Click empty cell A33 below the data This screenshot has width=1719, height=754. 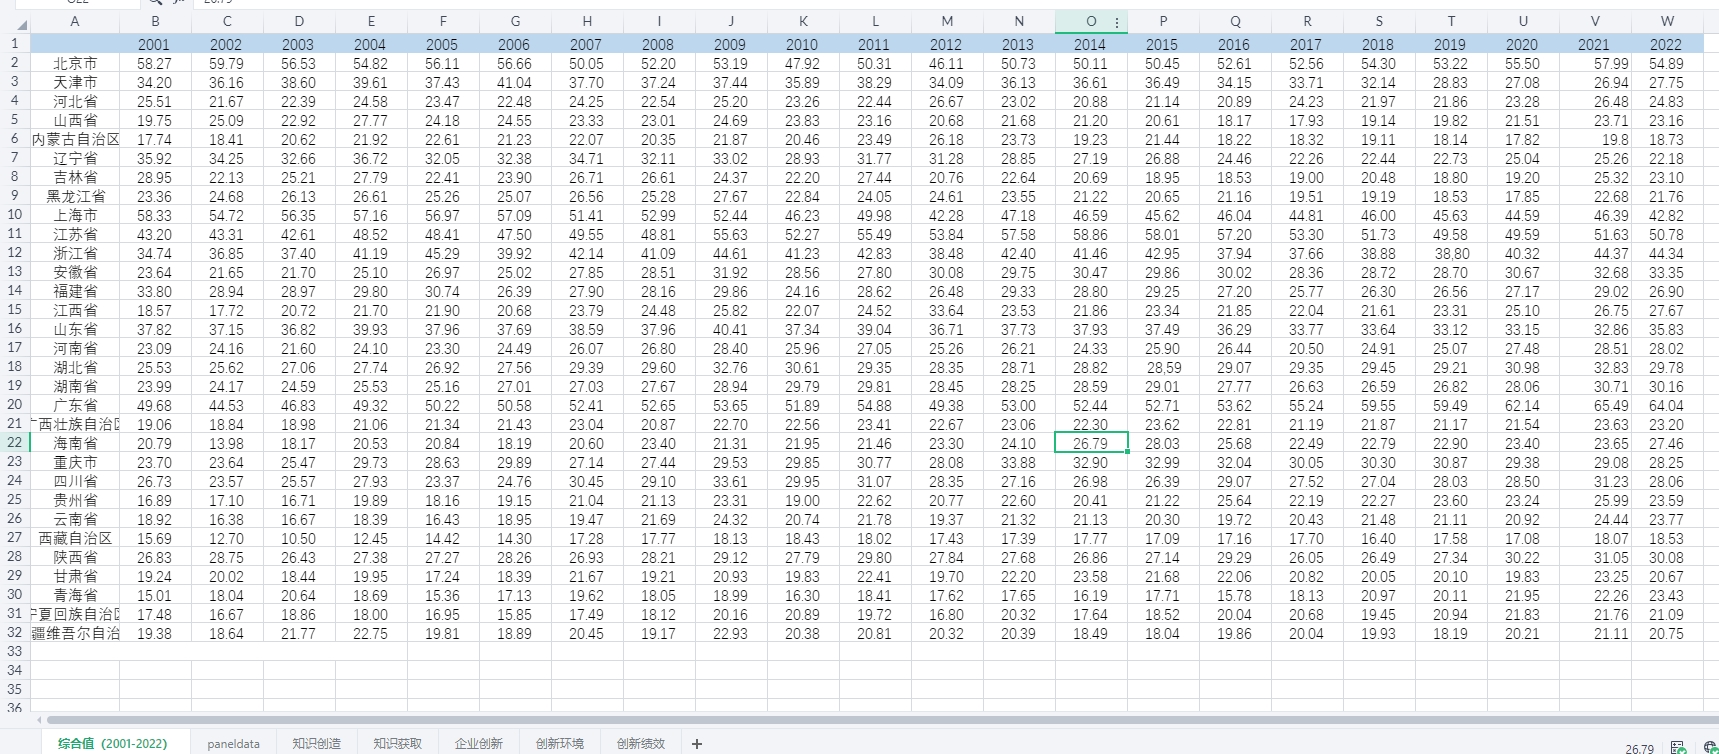(75, 652)
